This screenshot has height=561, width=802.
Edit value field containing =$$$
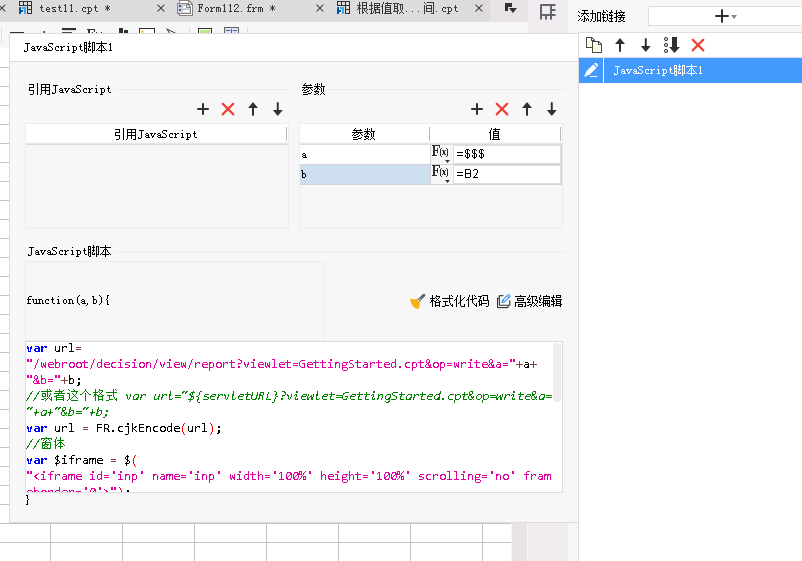[507, 154]
